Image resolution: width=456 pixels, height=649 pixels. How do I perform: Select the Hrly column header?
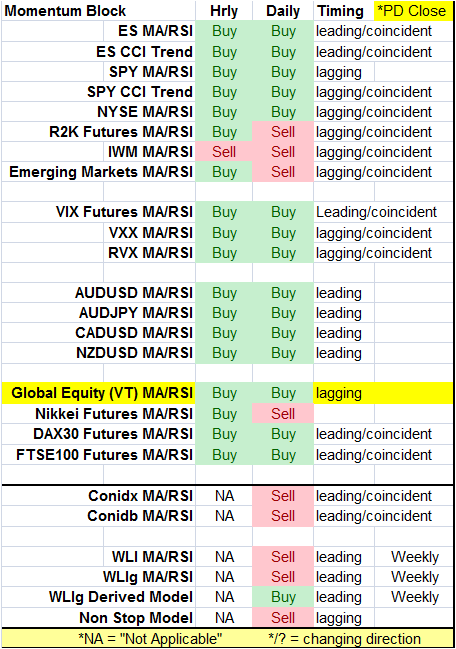224,11
